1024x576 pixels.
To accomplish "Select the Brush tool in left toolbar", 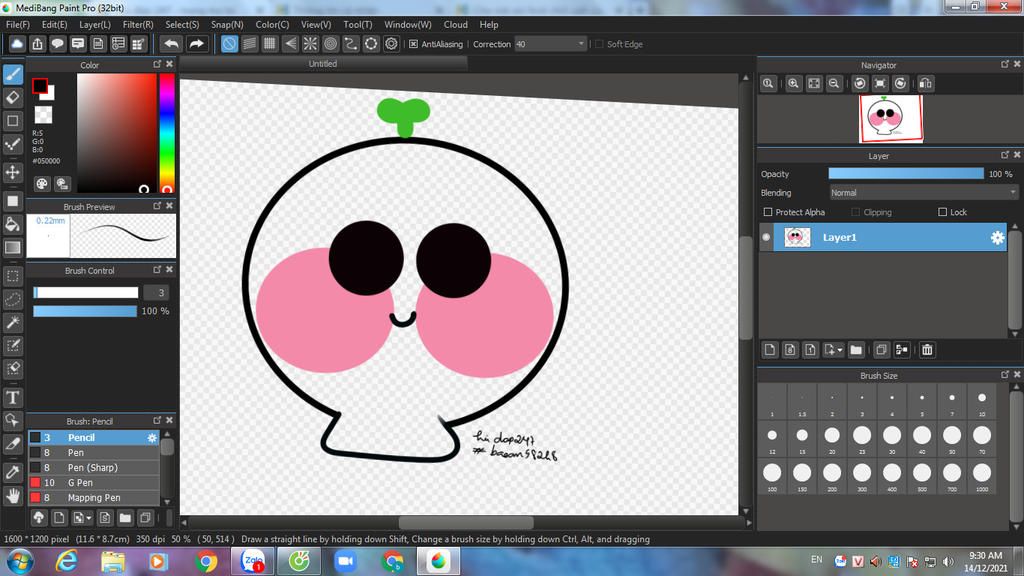I will pos(13,74).
